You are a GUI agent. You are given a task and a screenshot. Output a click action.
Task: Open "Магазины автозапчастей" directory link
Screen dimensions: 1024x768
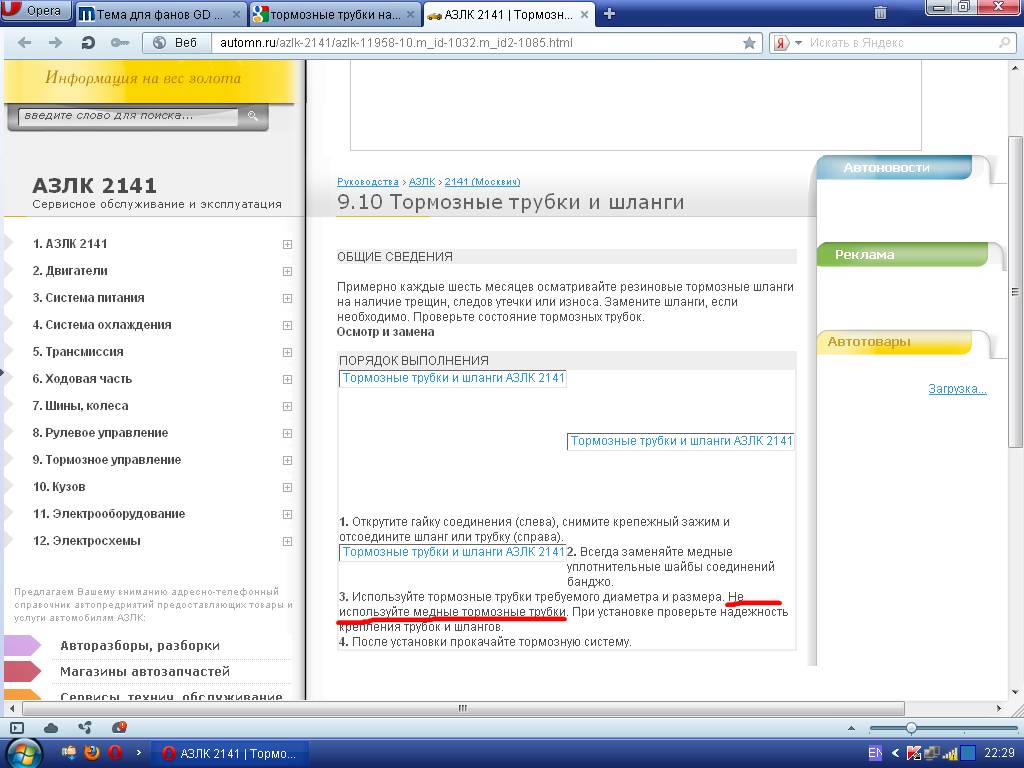145,671
